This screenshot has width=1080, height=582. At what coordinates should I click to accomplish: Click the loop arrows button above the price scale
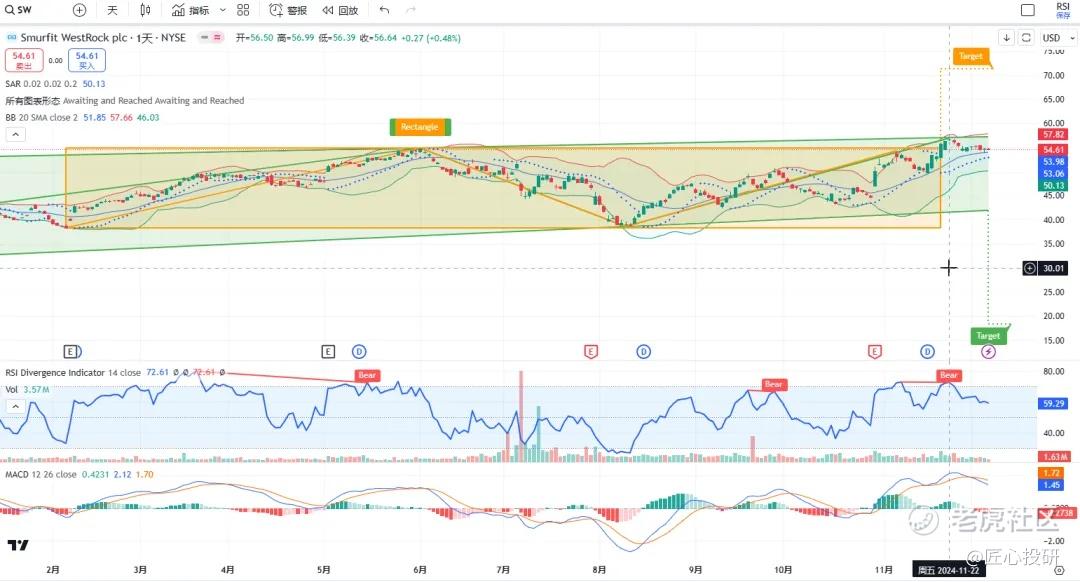1026,37
